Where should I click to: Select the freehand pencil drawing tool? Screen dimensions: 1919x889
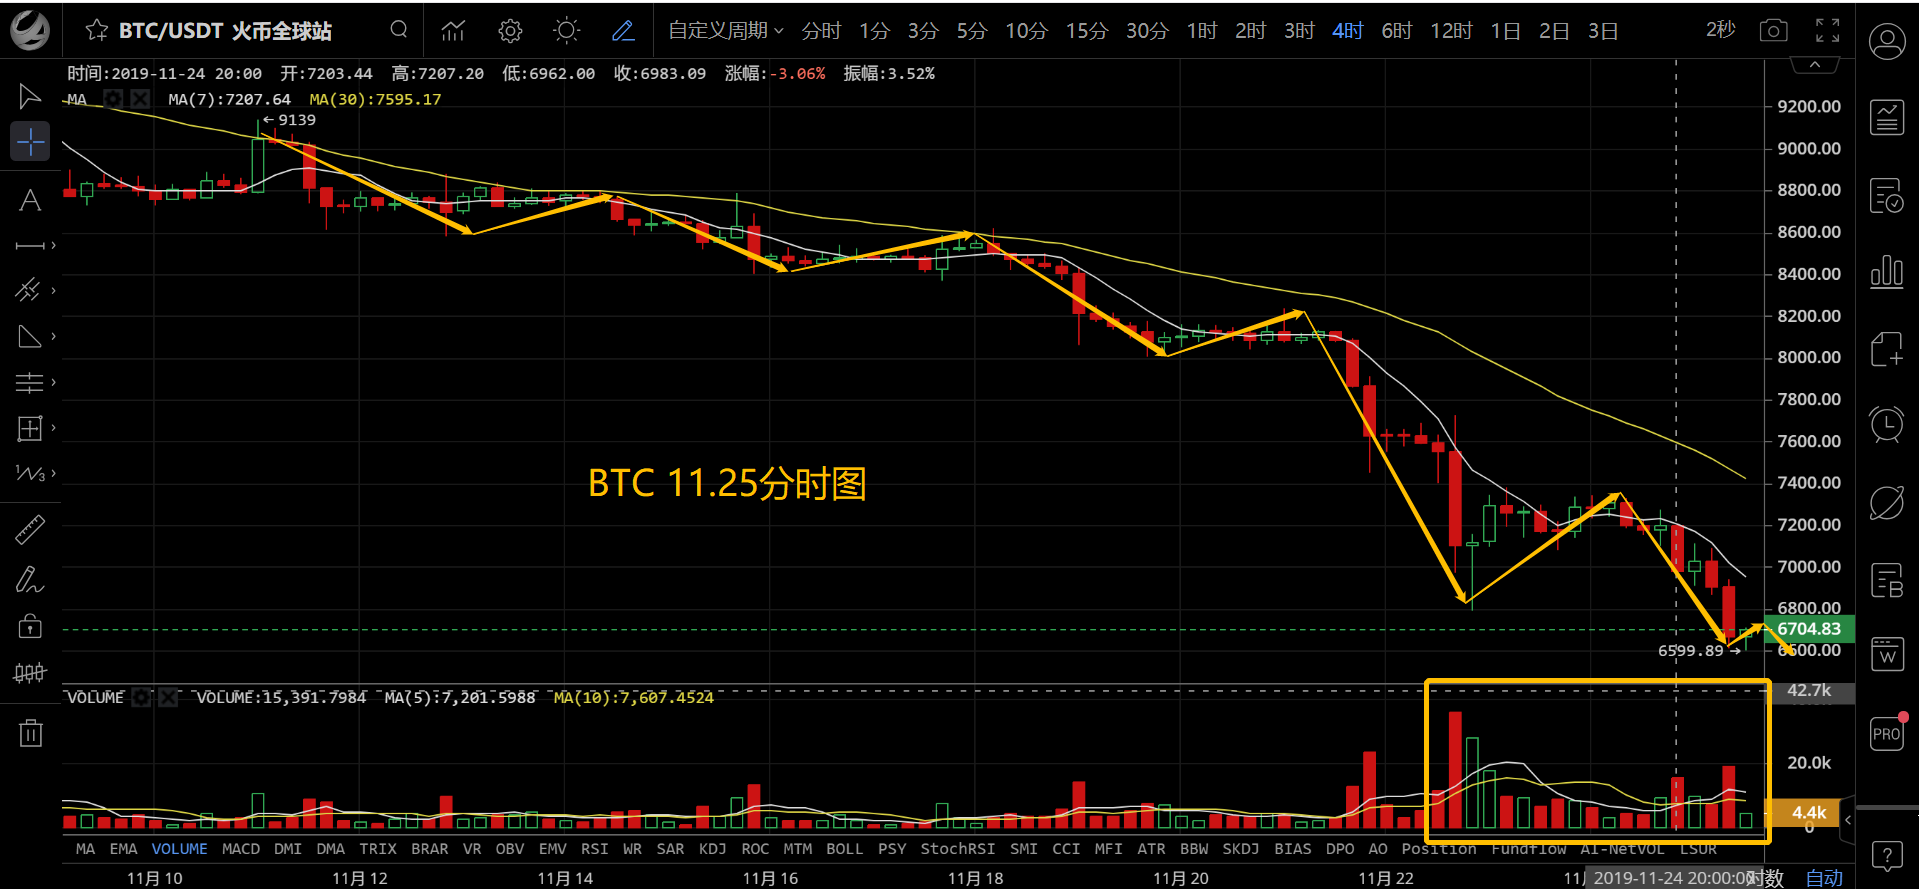pyautogui.click(x=30, y=579)
